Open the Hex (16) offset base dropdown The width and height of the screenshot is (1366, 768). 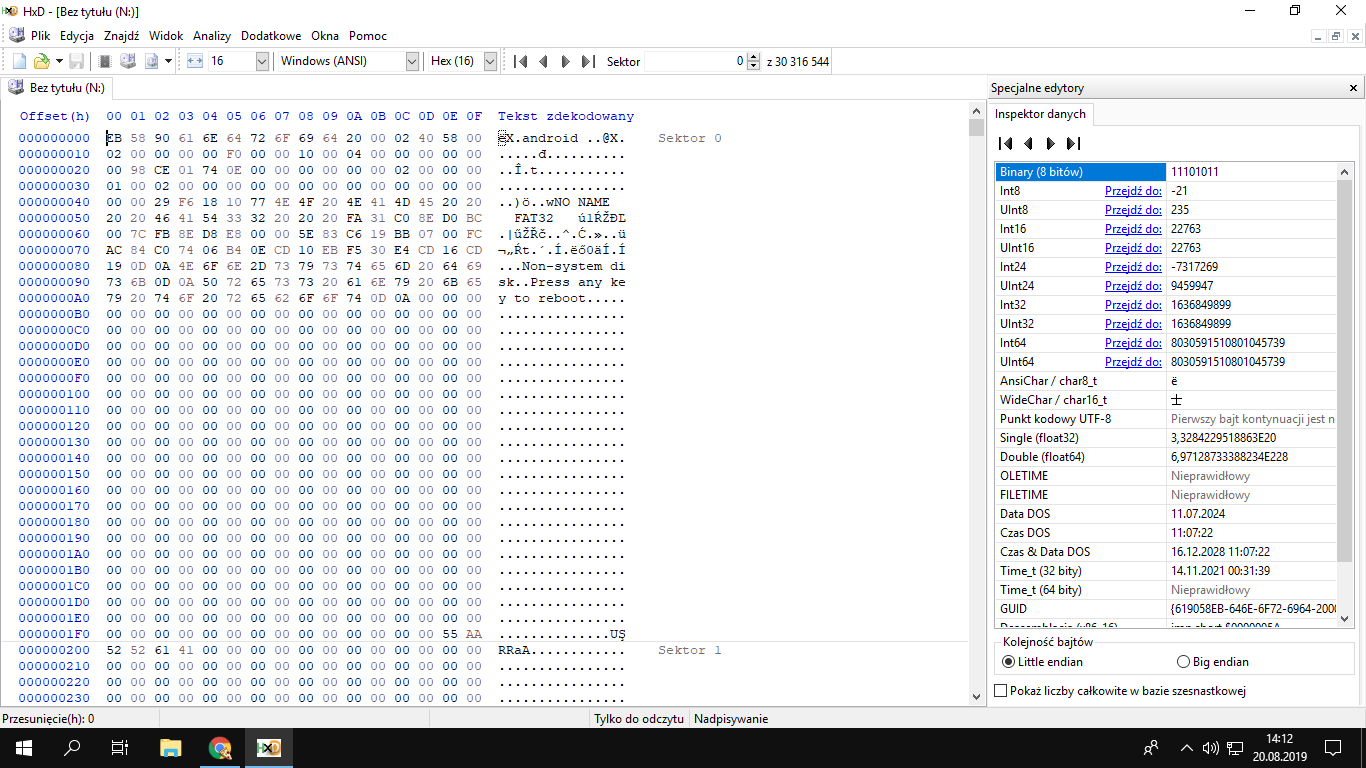point(490,61)
